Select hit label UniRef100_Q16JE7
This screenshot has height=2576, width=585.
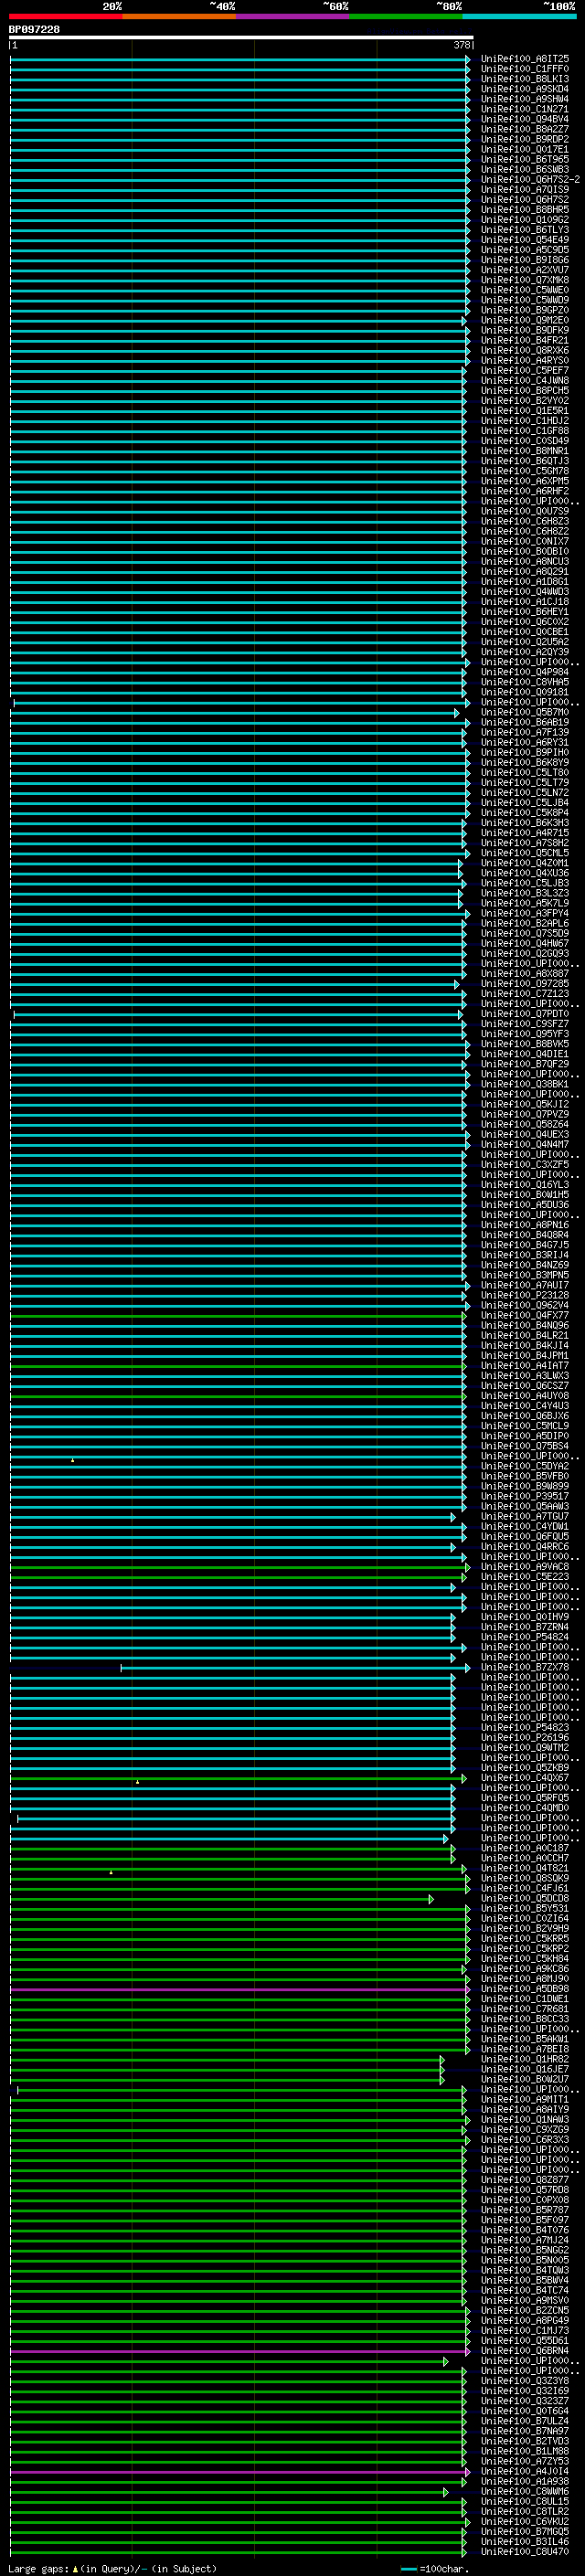(x=525, y=2069)
